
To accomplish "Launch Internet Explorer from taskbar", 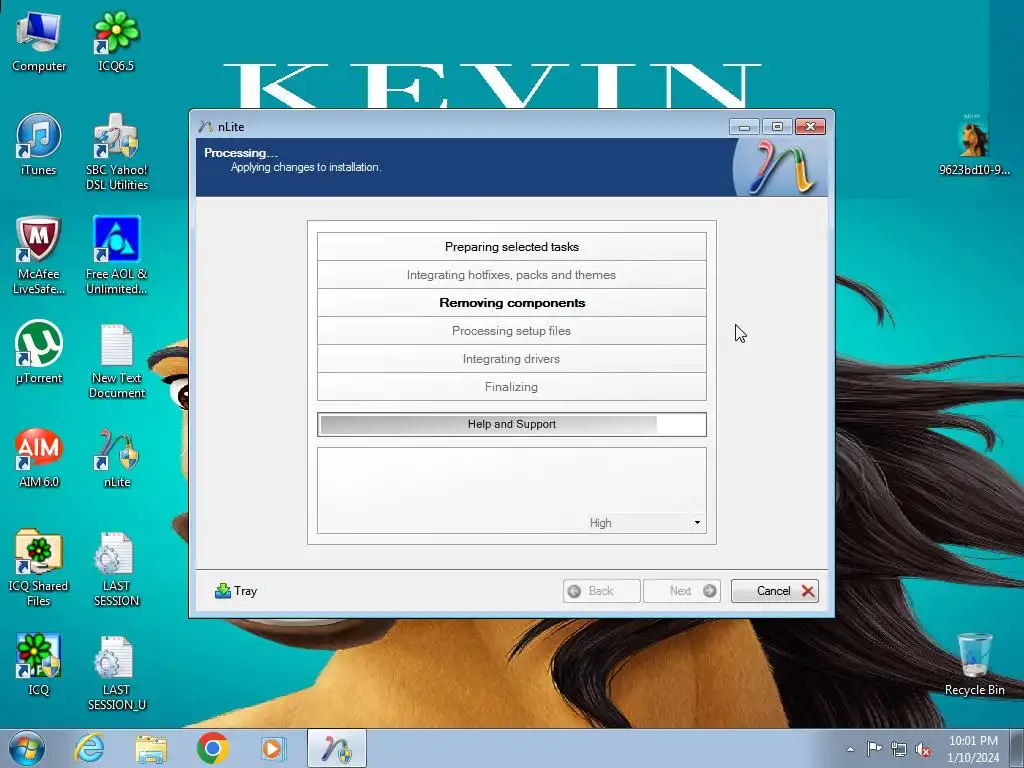I will click(x=89, y=748).
